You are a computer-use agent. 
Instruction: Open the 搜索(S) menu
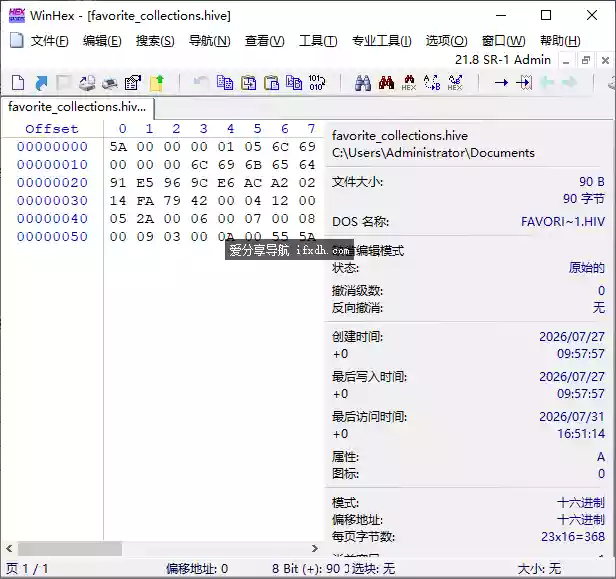[x=155, y=41]
